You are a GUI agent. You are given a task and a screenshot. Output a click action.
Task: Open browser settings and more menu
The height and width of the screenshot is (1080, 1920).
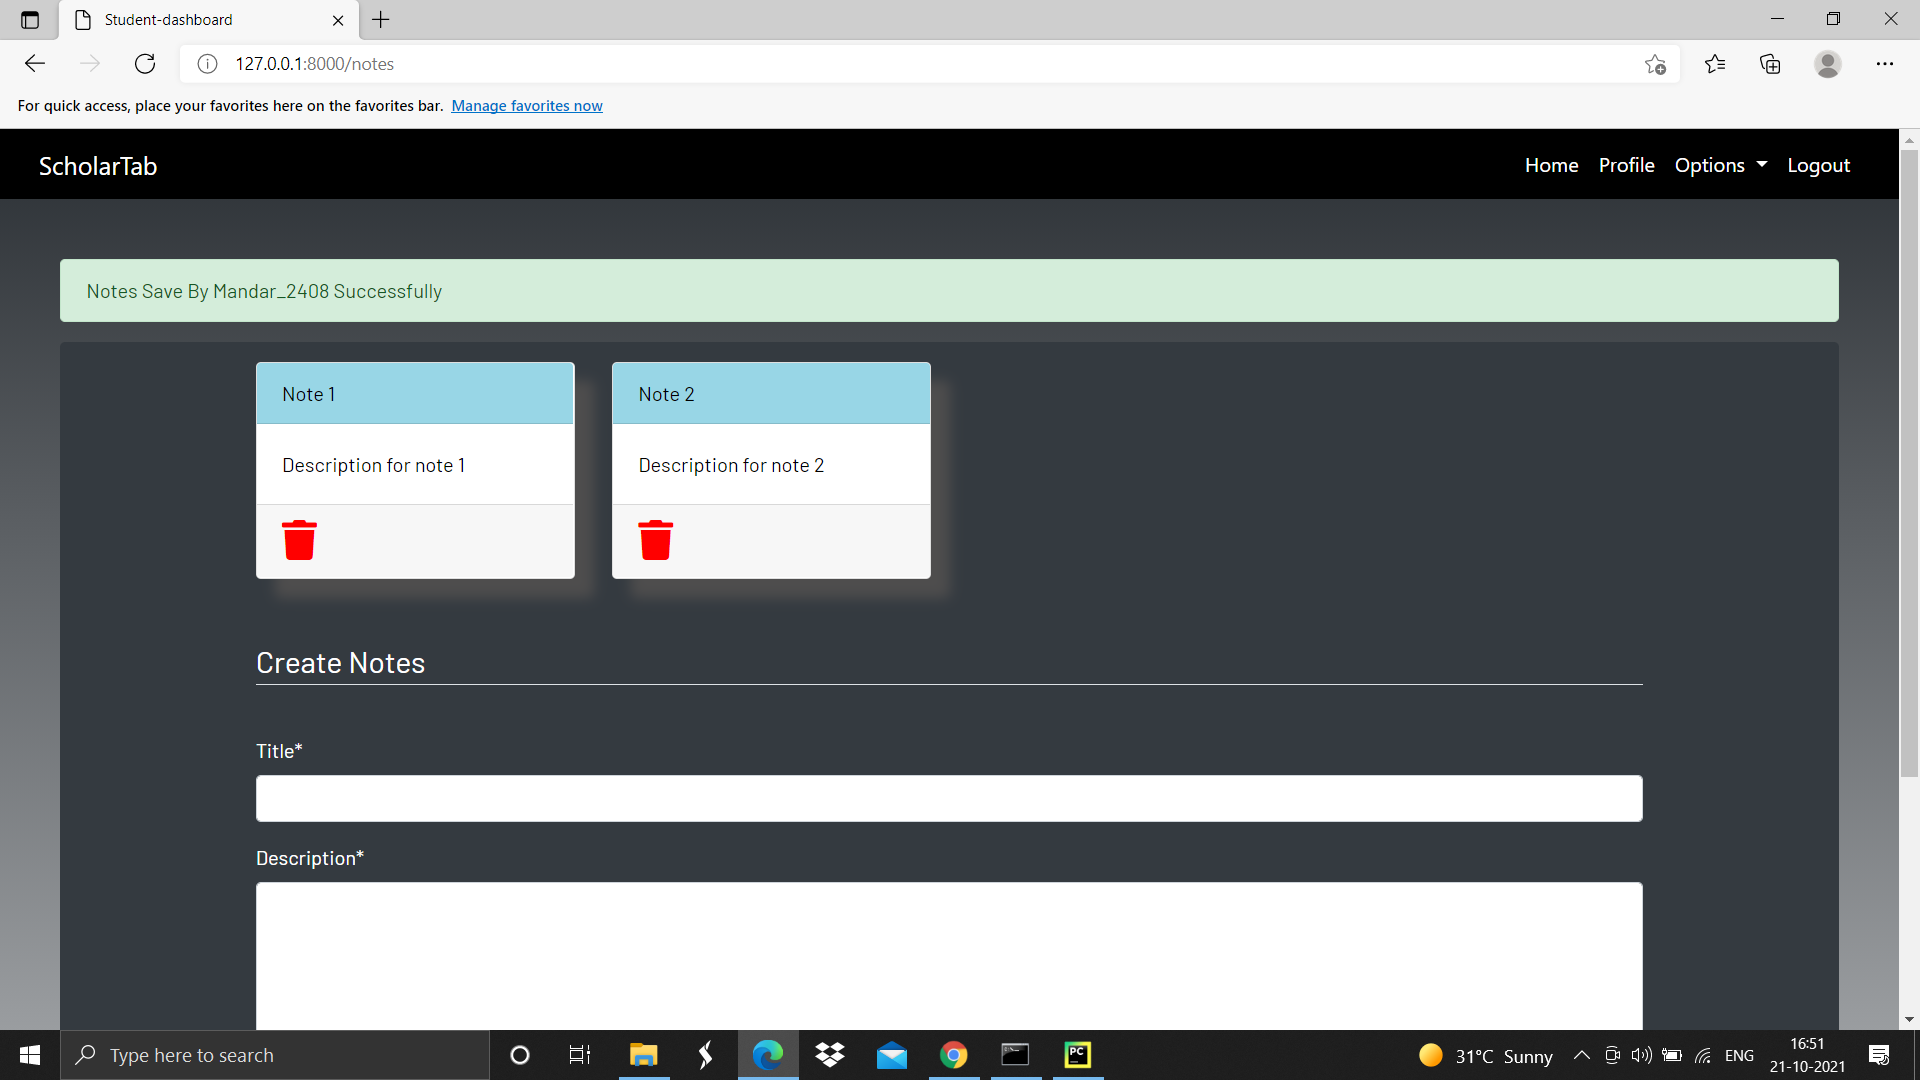pyautogui.click(x=1884, y=64)
